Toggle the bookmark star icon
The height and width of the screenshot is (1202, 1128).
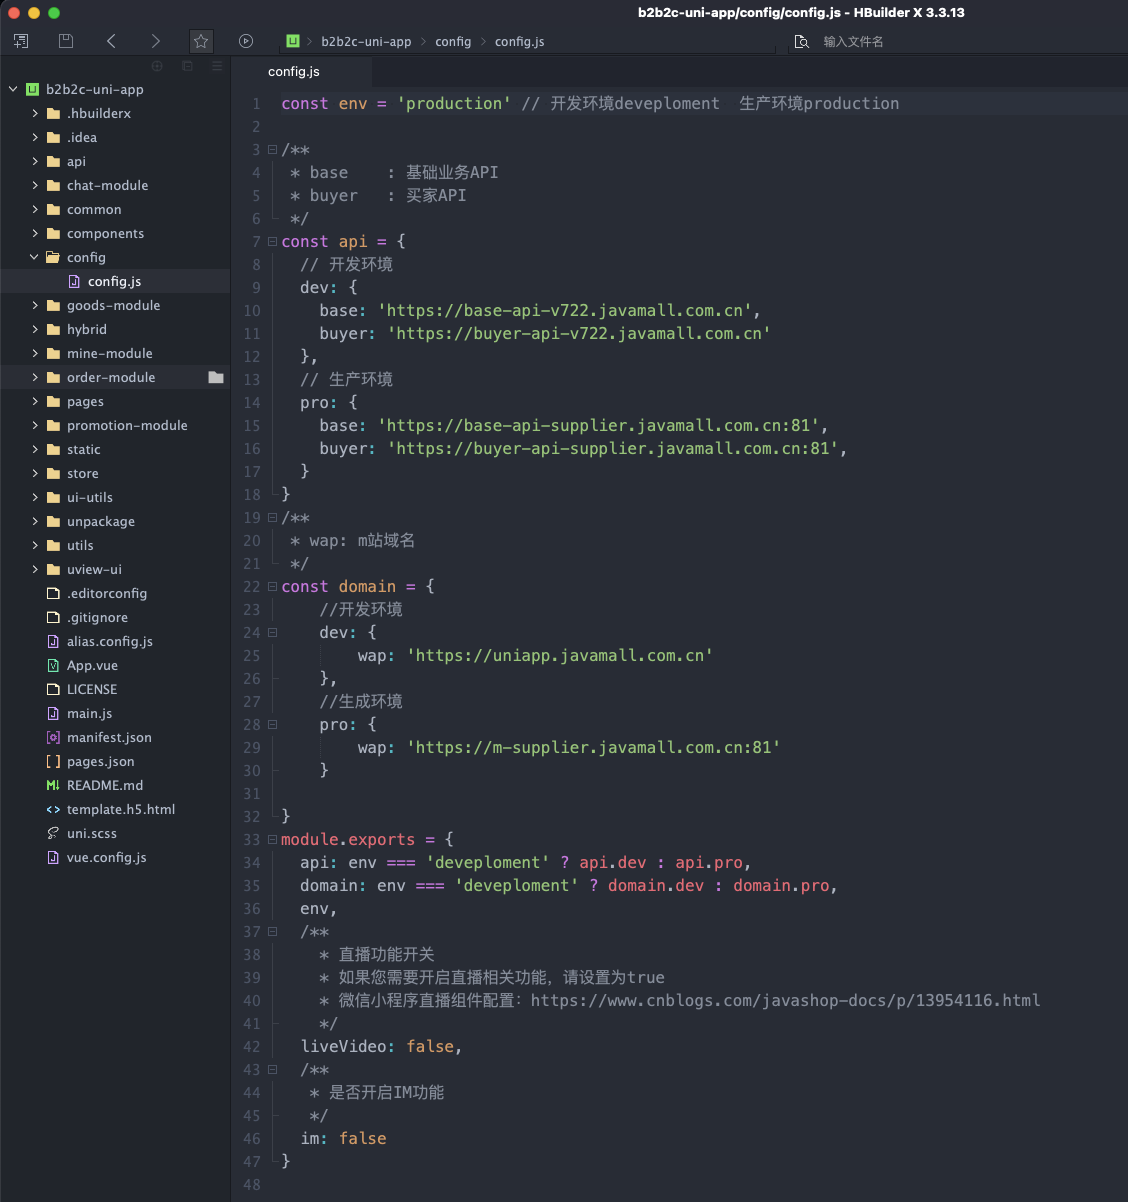[x=201, y=41]
